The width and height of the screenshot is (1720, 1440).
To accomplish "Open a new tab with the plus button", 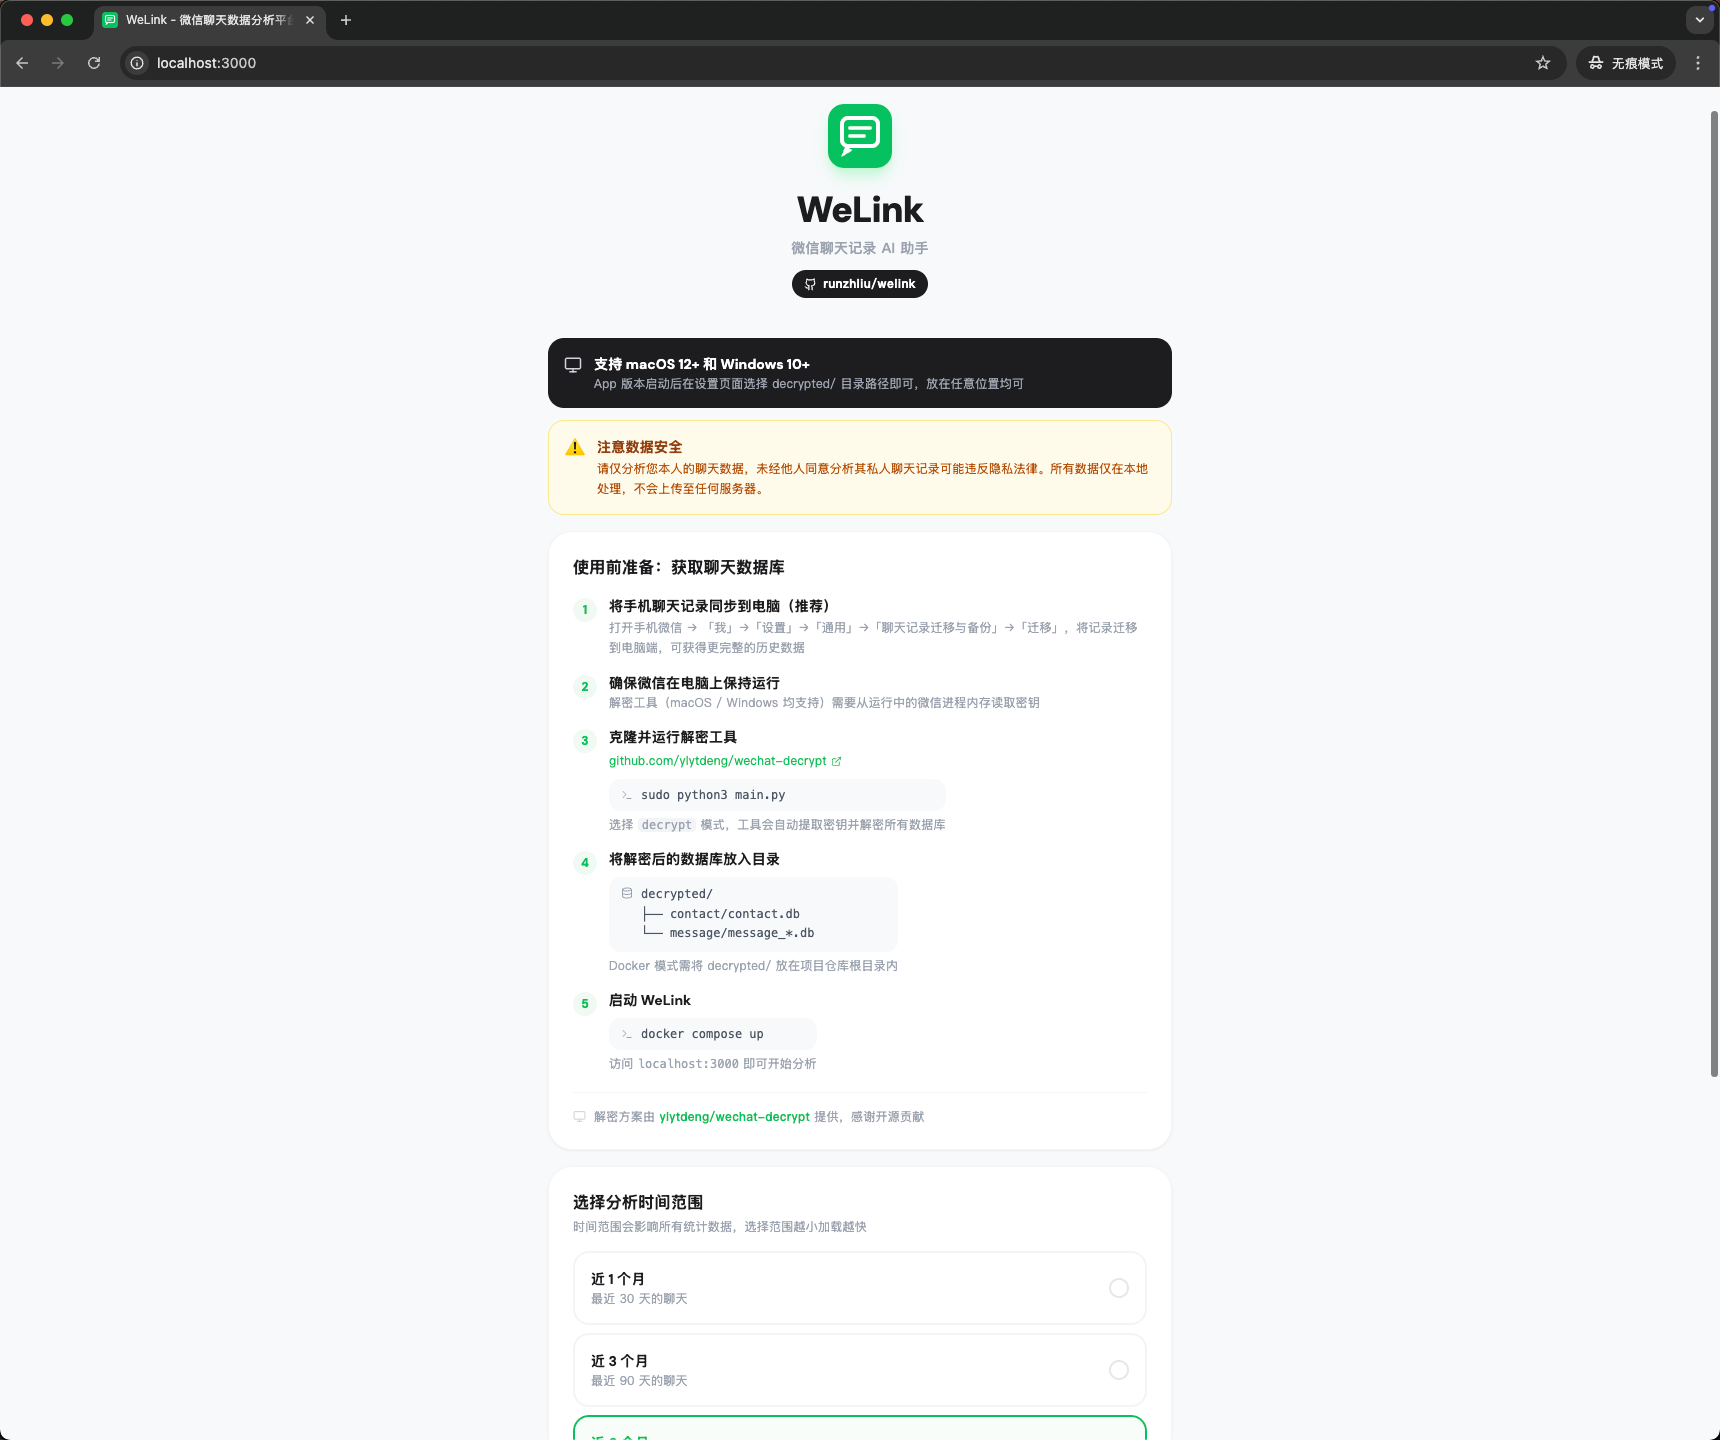I will pos(346,20).
